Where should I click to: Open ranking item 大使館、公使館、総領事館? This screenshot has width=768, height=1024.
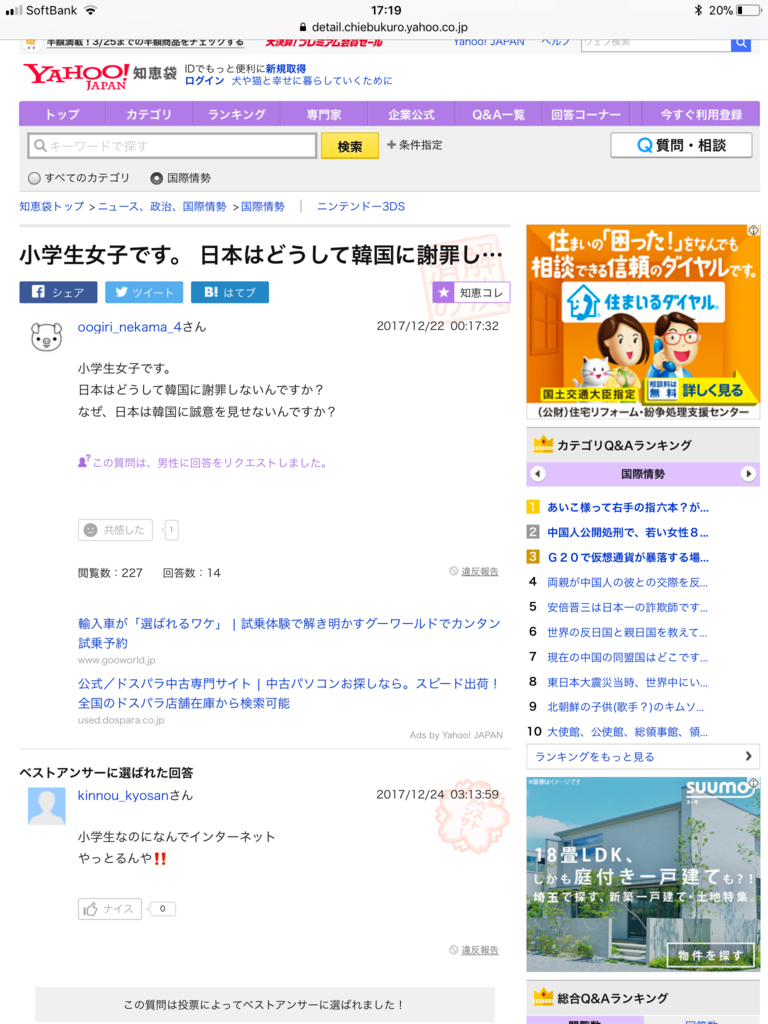coord(628,732)
